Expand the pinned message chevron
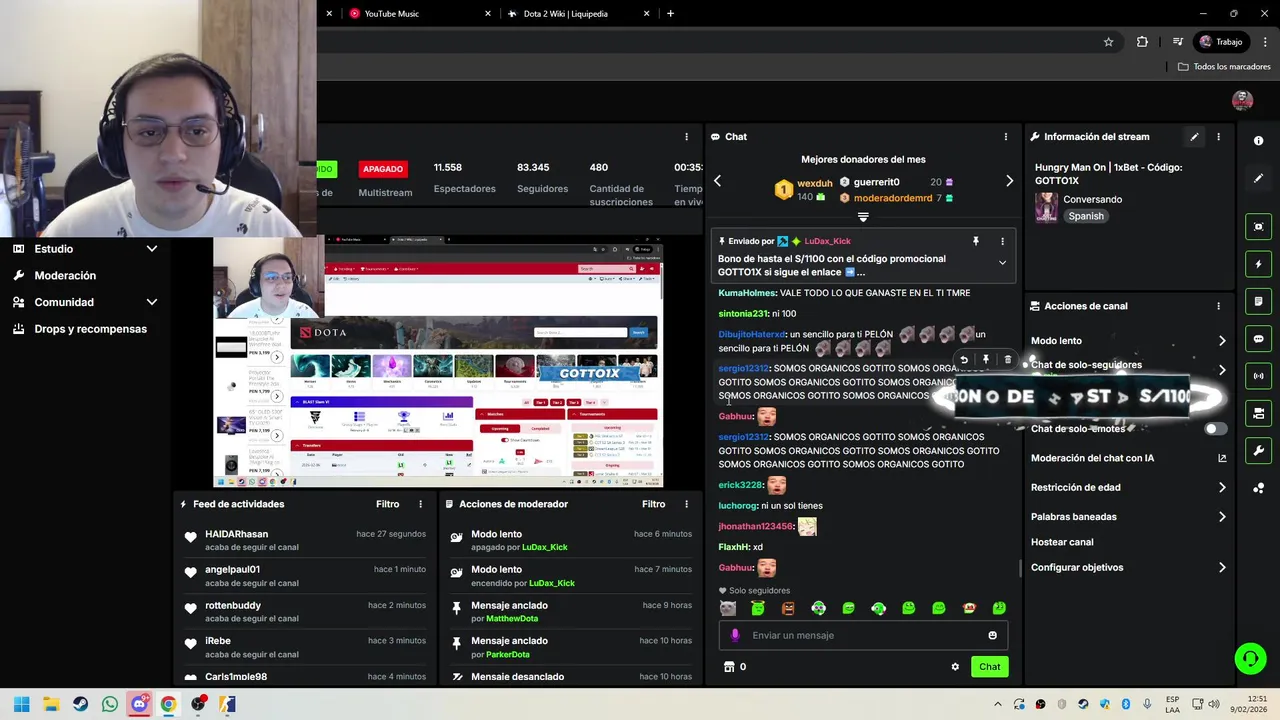Screen dimensions: 1280x720 [x=1002, y=262]
